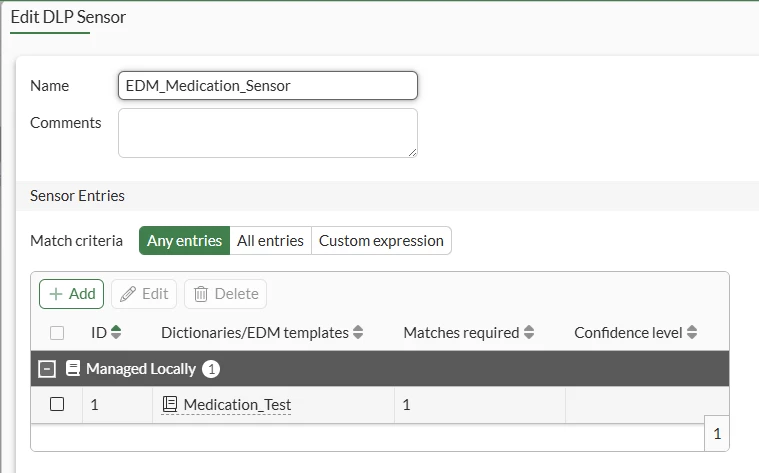The height and width of the screenshot is (473, 759).
Task: Sort the Dictionaries/EDM templates column arrows
Action: coord(358,332)
